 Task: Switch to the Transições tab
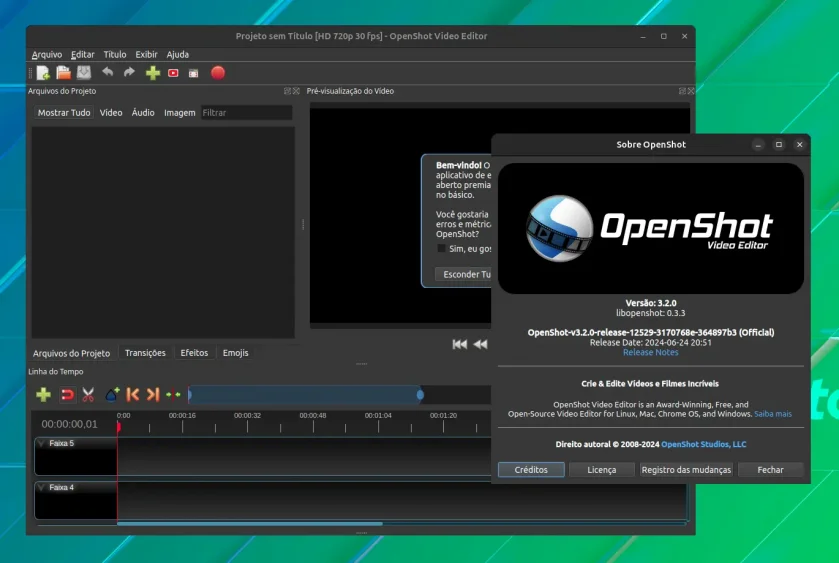click(145, 353)
